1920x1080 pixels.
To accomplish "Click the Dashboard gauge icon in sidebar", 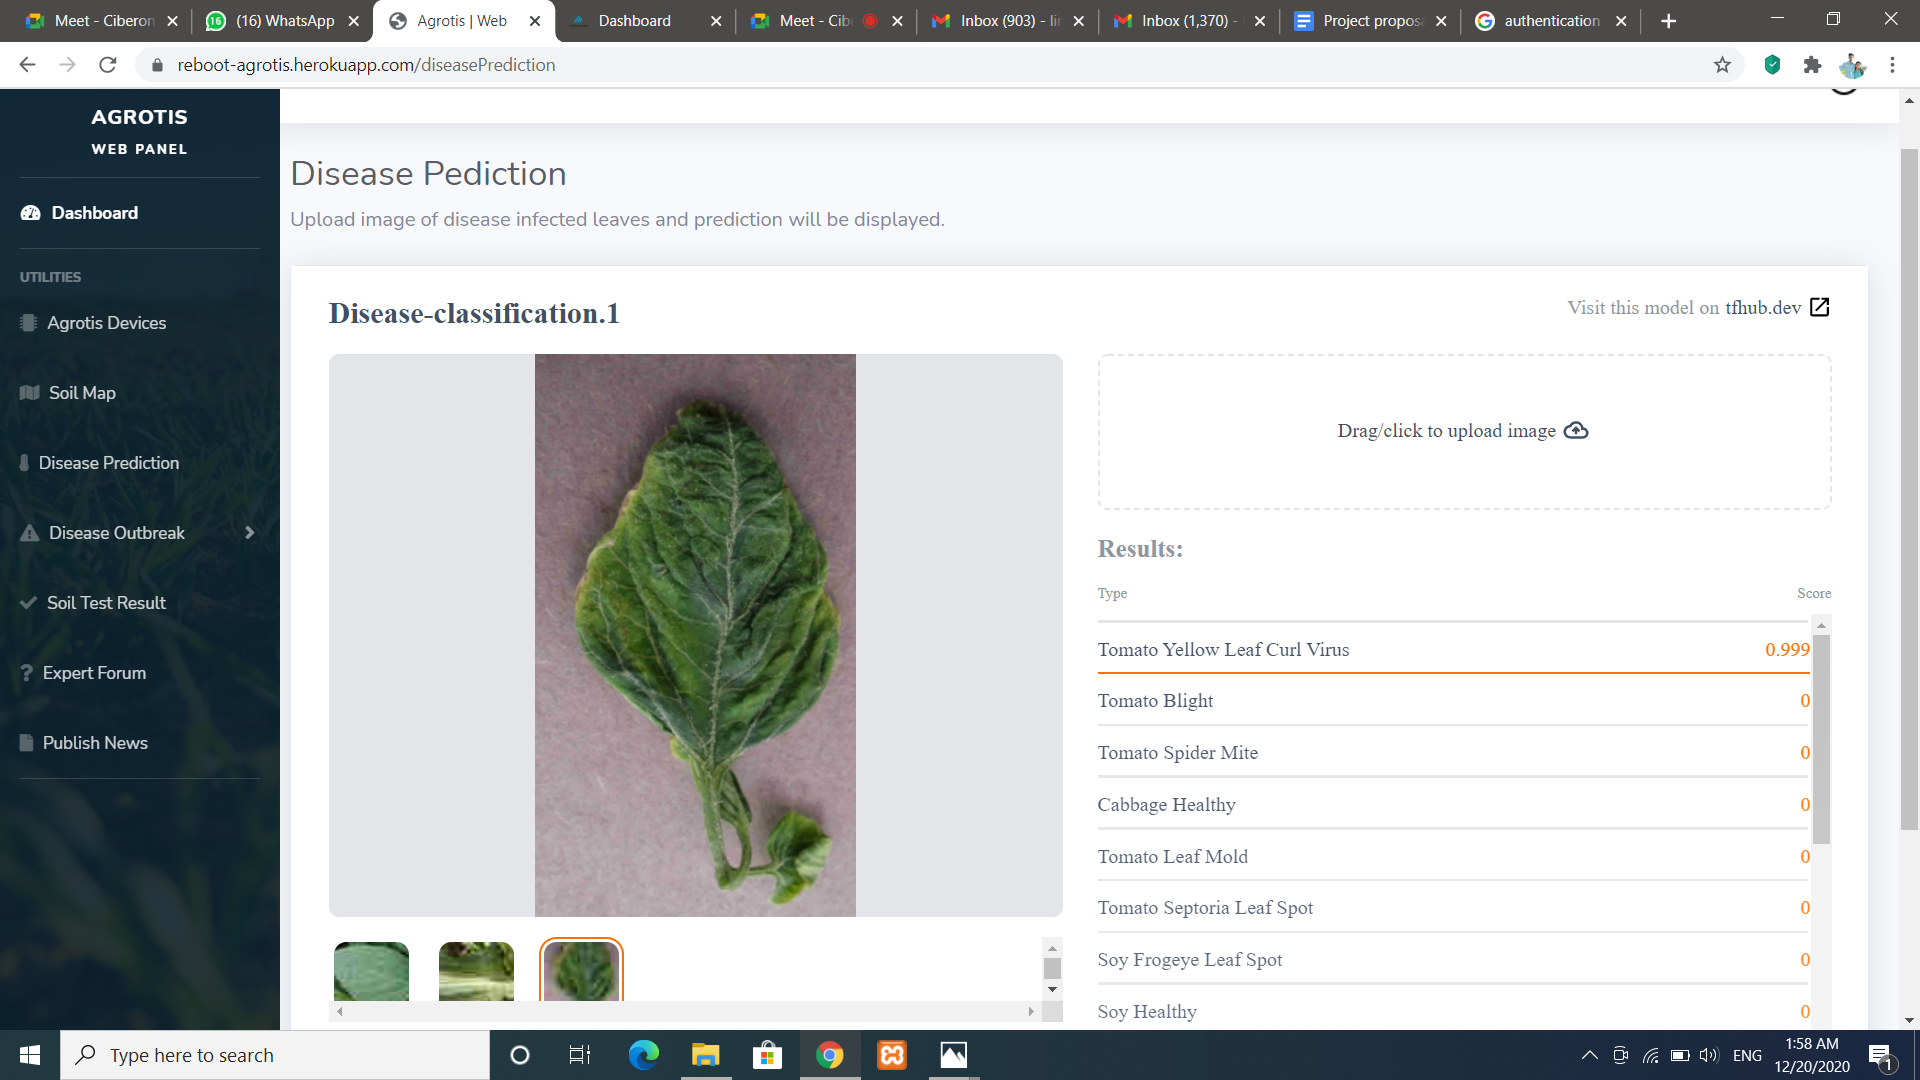I will (x=30, y=213).
